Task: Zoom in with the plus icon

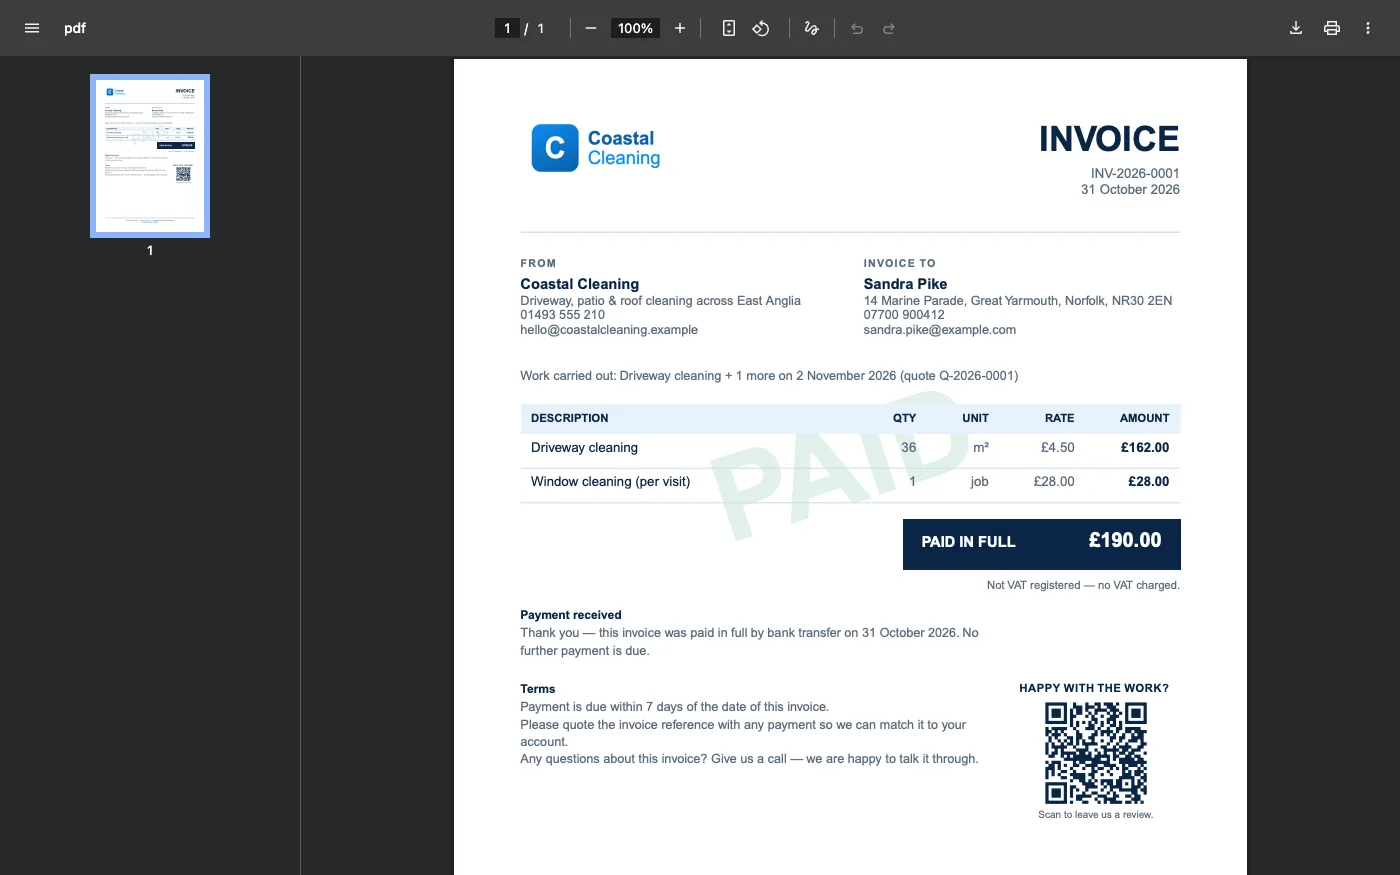Action: pyautogui.click(x=680, y=28)
